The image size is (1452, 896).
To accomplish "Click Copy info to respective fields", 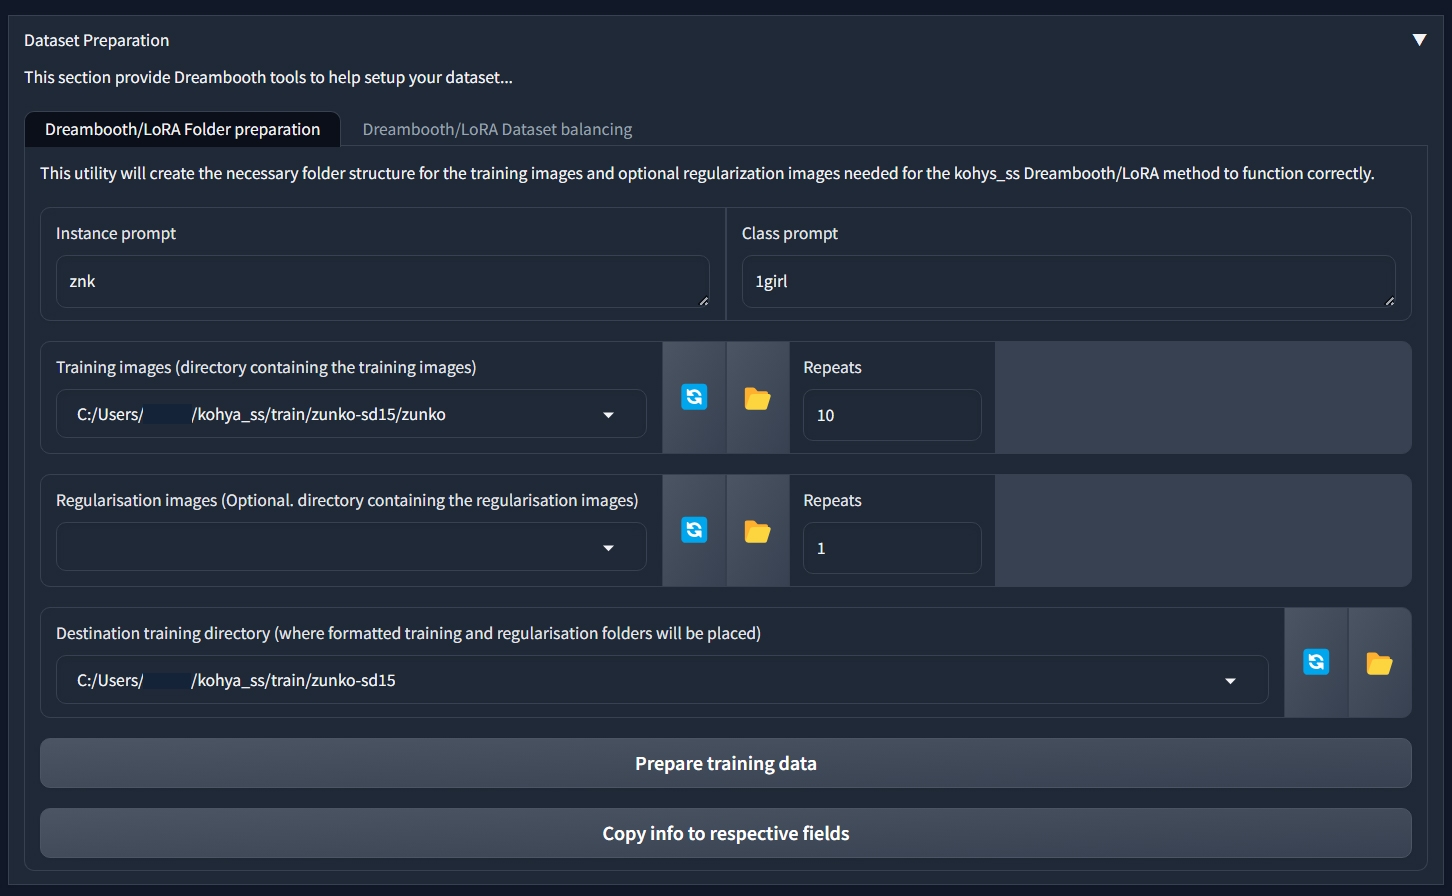I will click(726, 833).
